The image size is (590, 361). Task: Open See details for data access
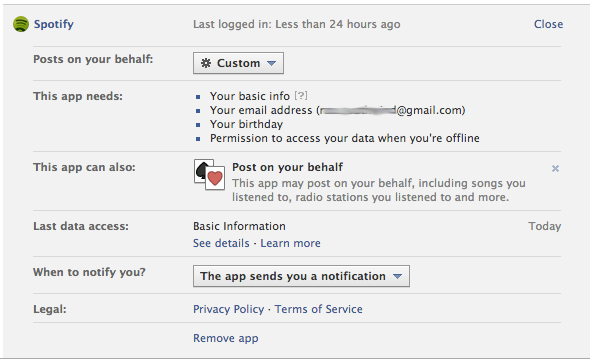[221, 243]
